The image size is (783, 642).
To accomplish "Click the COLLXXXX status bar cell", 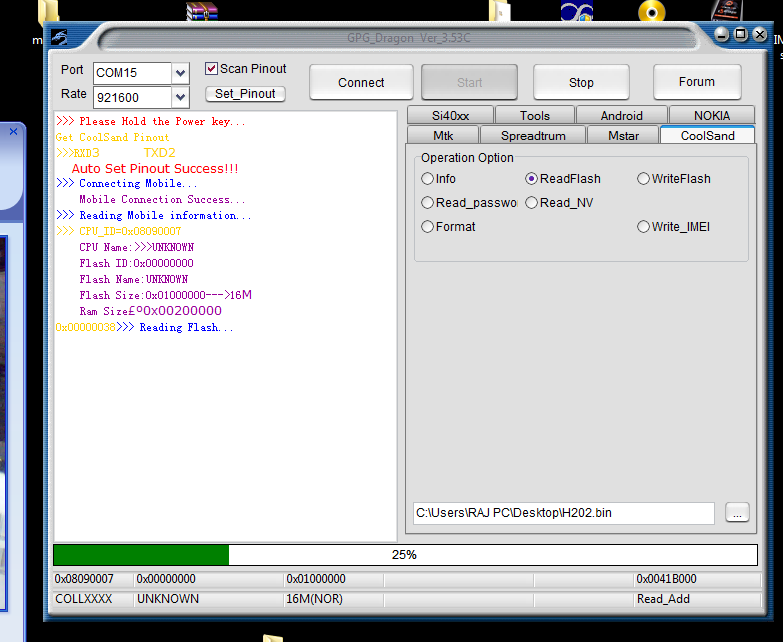I will coord(83,599).
